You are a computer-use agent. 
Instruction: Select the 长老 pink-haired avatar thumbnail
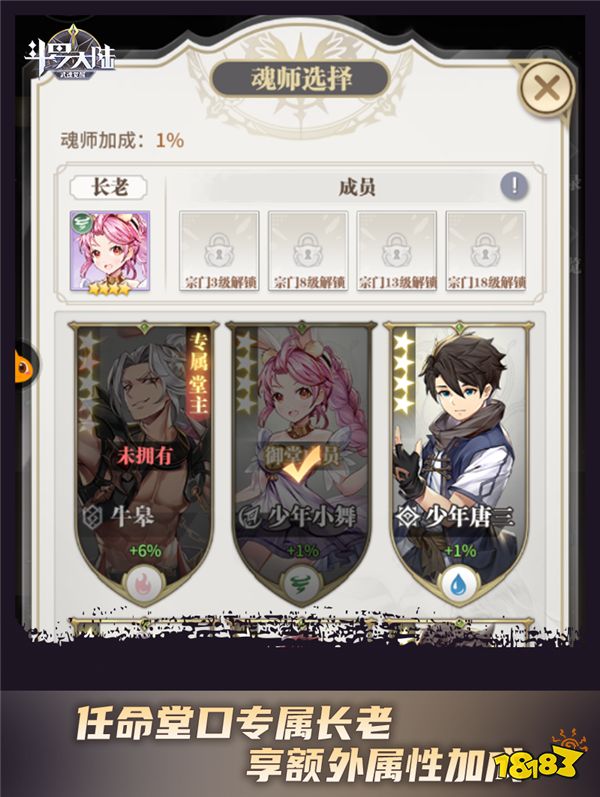coord(110,252)
